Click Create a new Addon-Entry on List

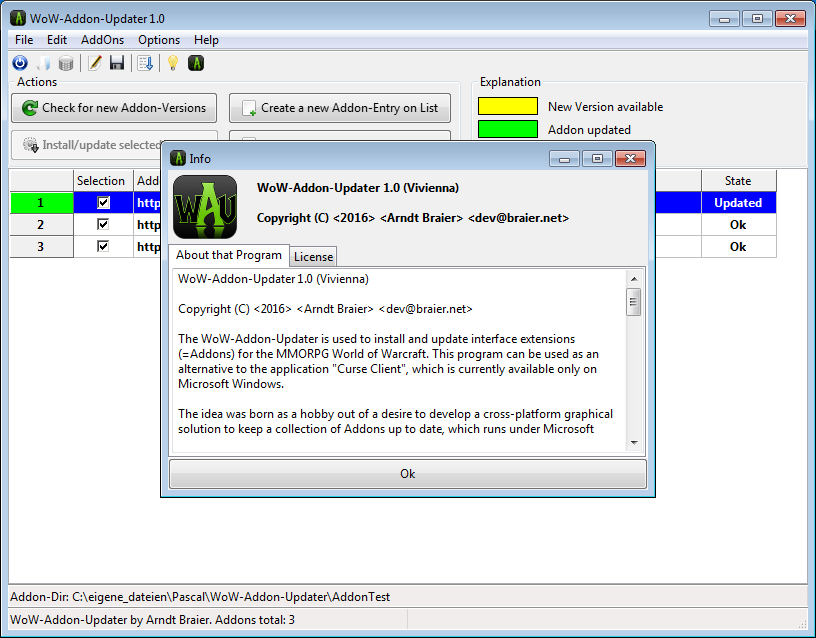[340, 108]
